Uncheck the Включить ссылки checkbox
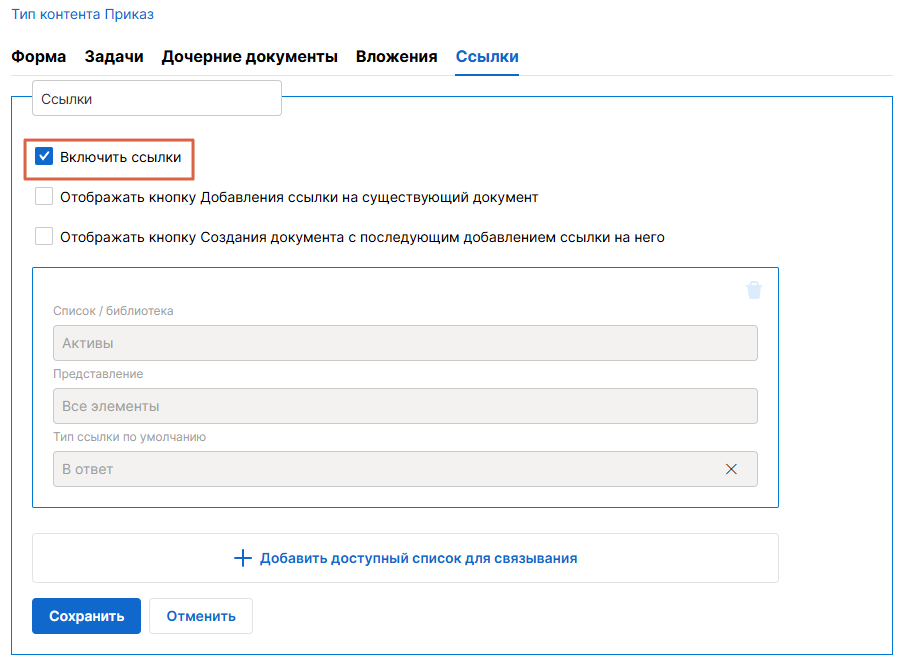Image resolution: width=902 pixels, height=660 pixels. pos(44,157)
